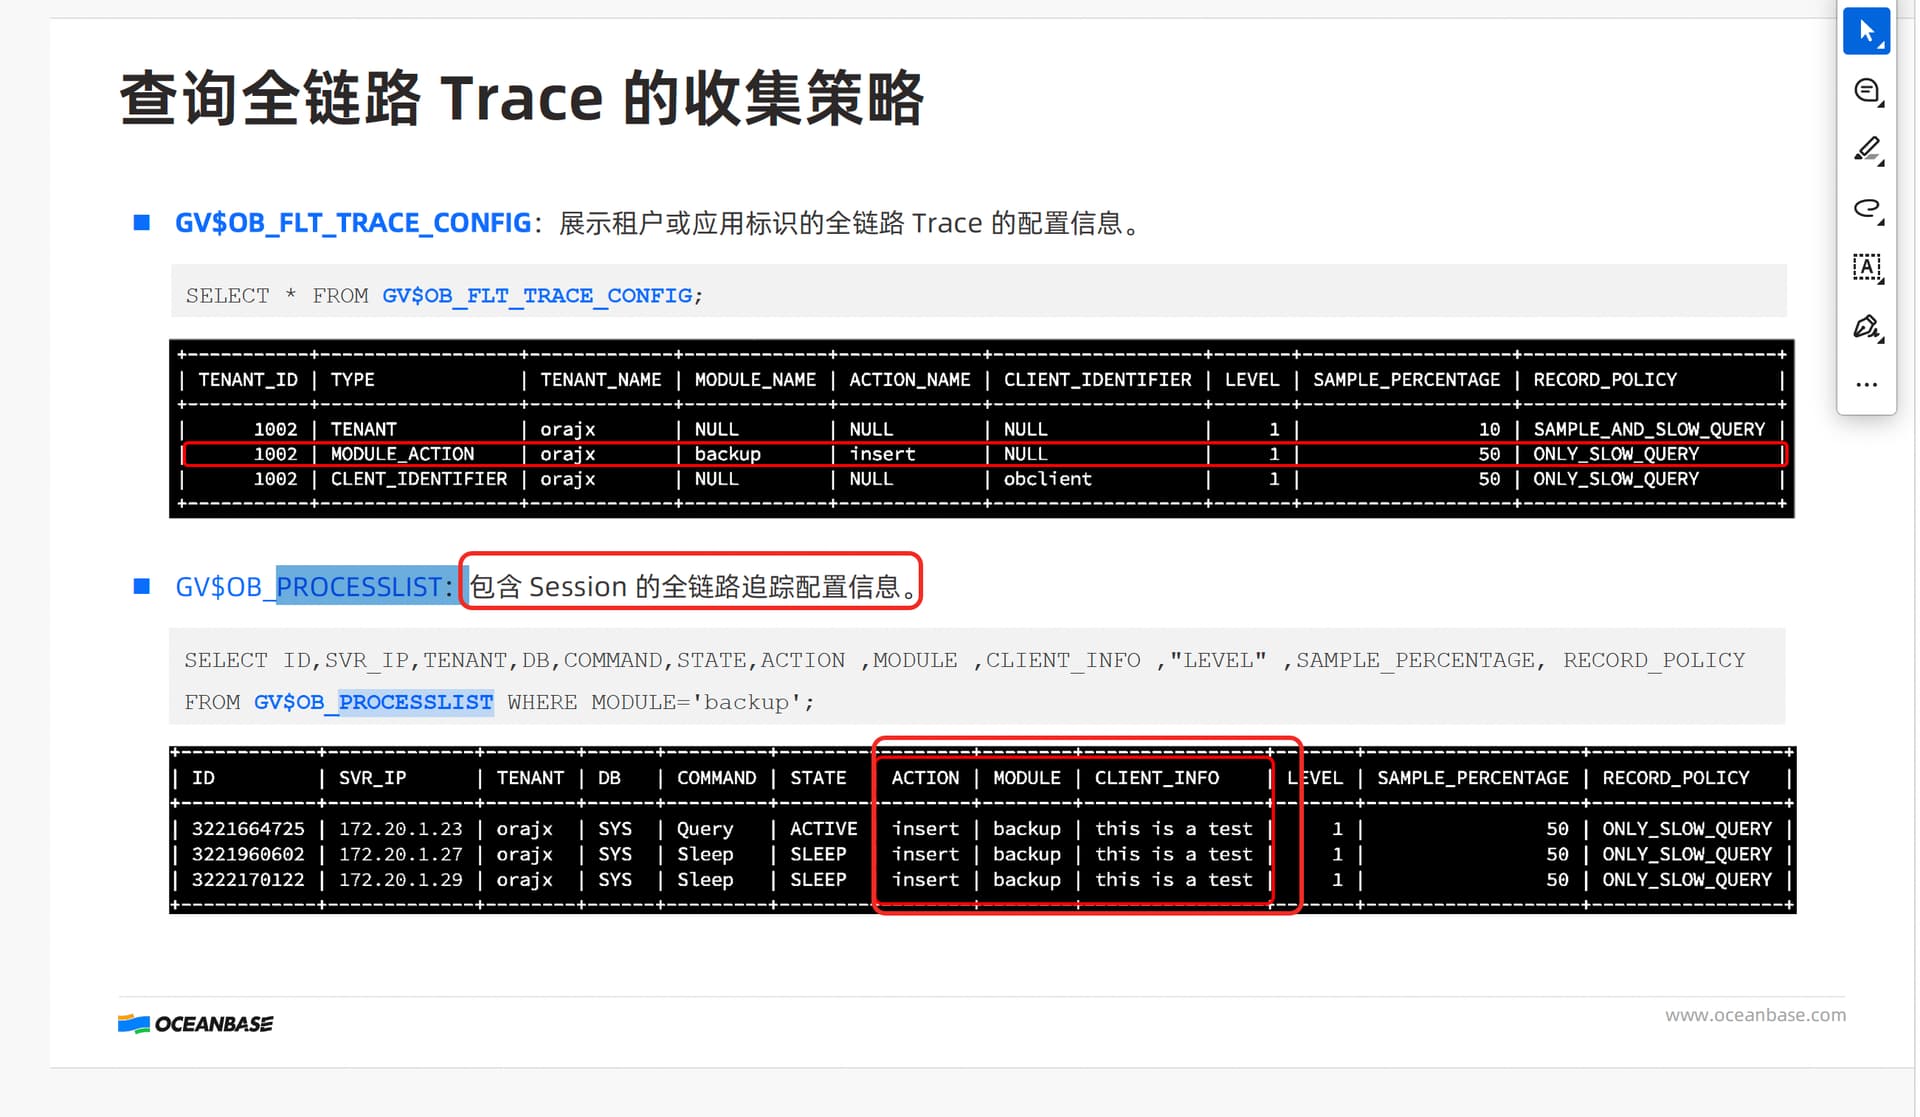Choose the freehand draw loop tool
This screenshot has height=1117, width=1920.
point(1866,208)
